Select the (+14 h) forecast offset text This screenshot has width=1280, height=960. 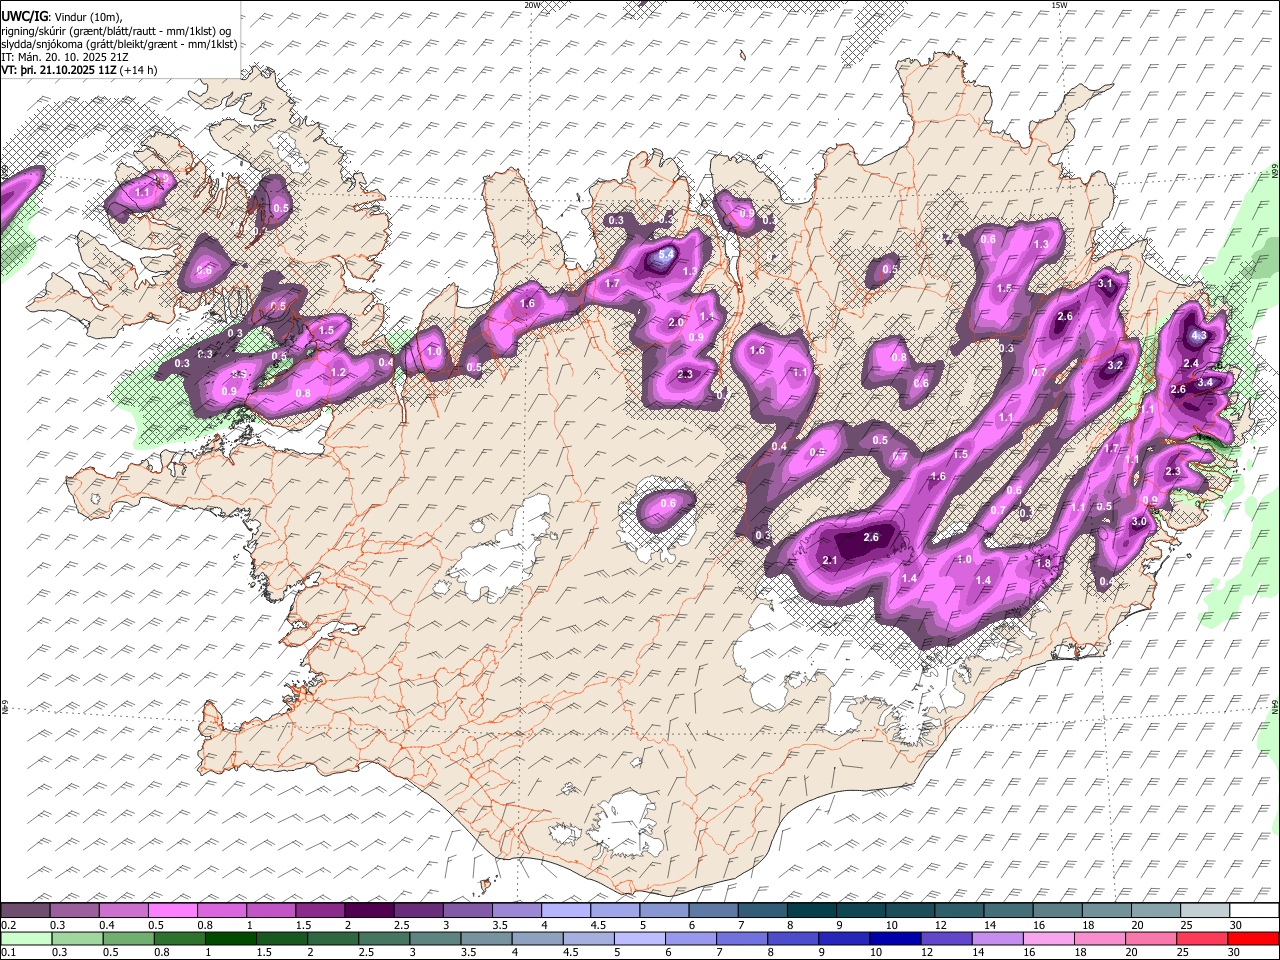coord(137,71)
